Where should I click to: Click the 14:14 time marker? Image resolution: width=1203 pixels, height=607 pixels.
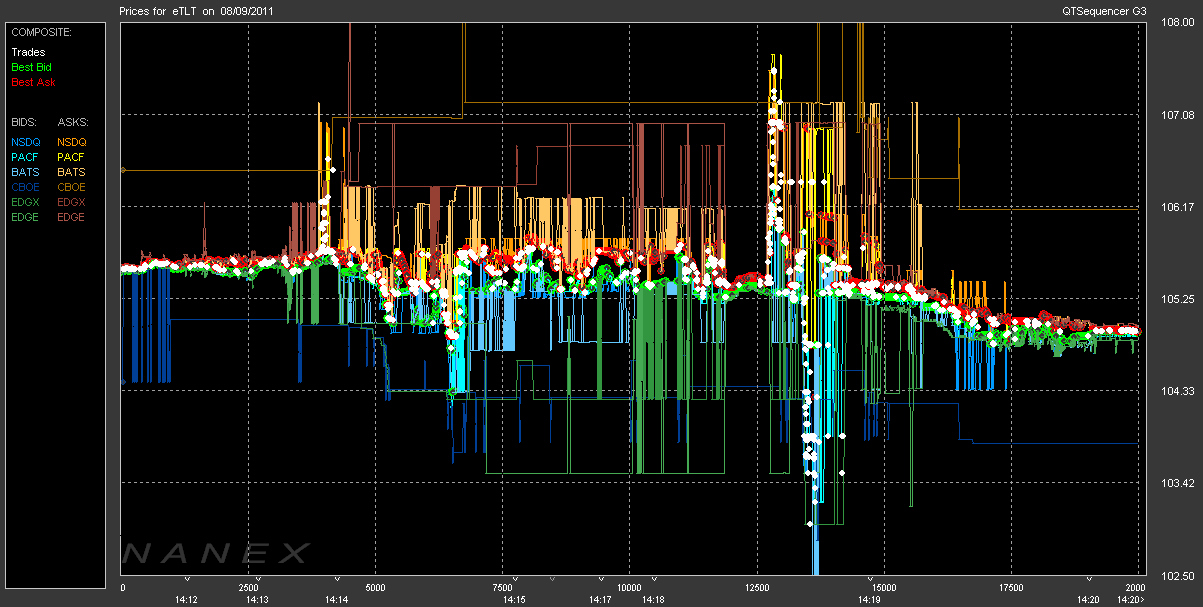coord(336,599)
